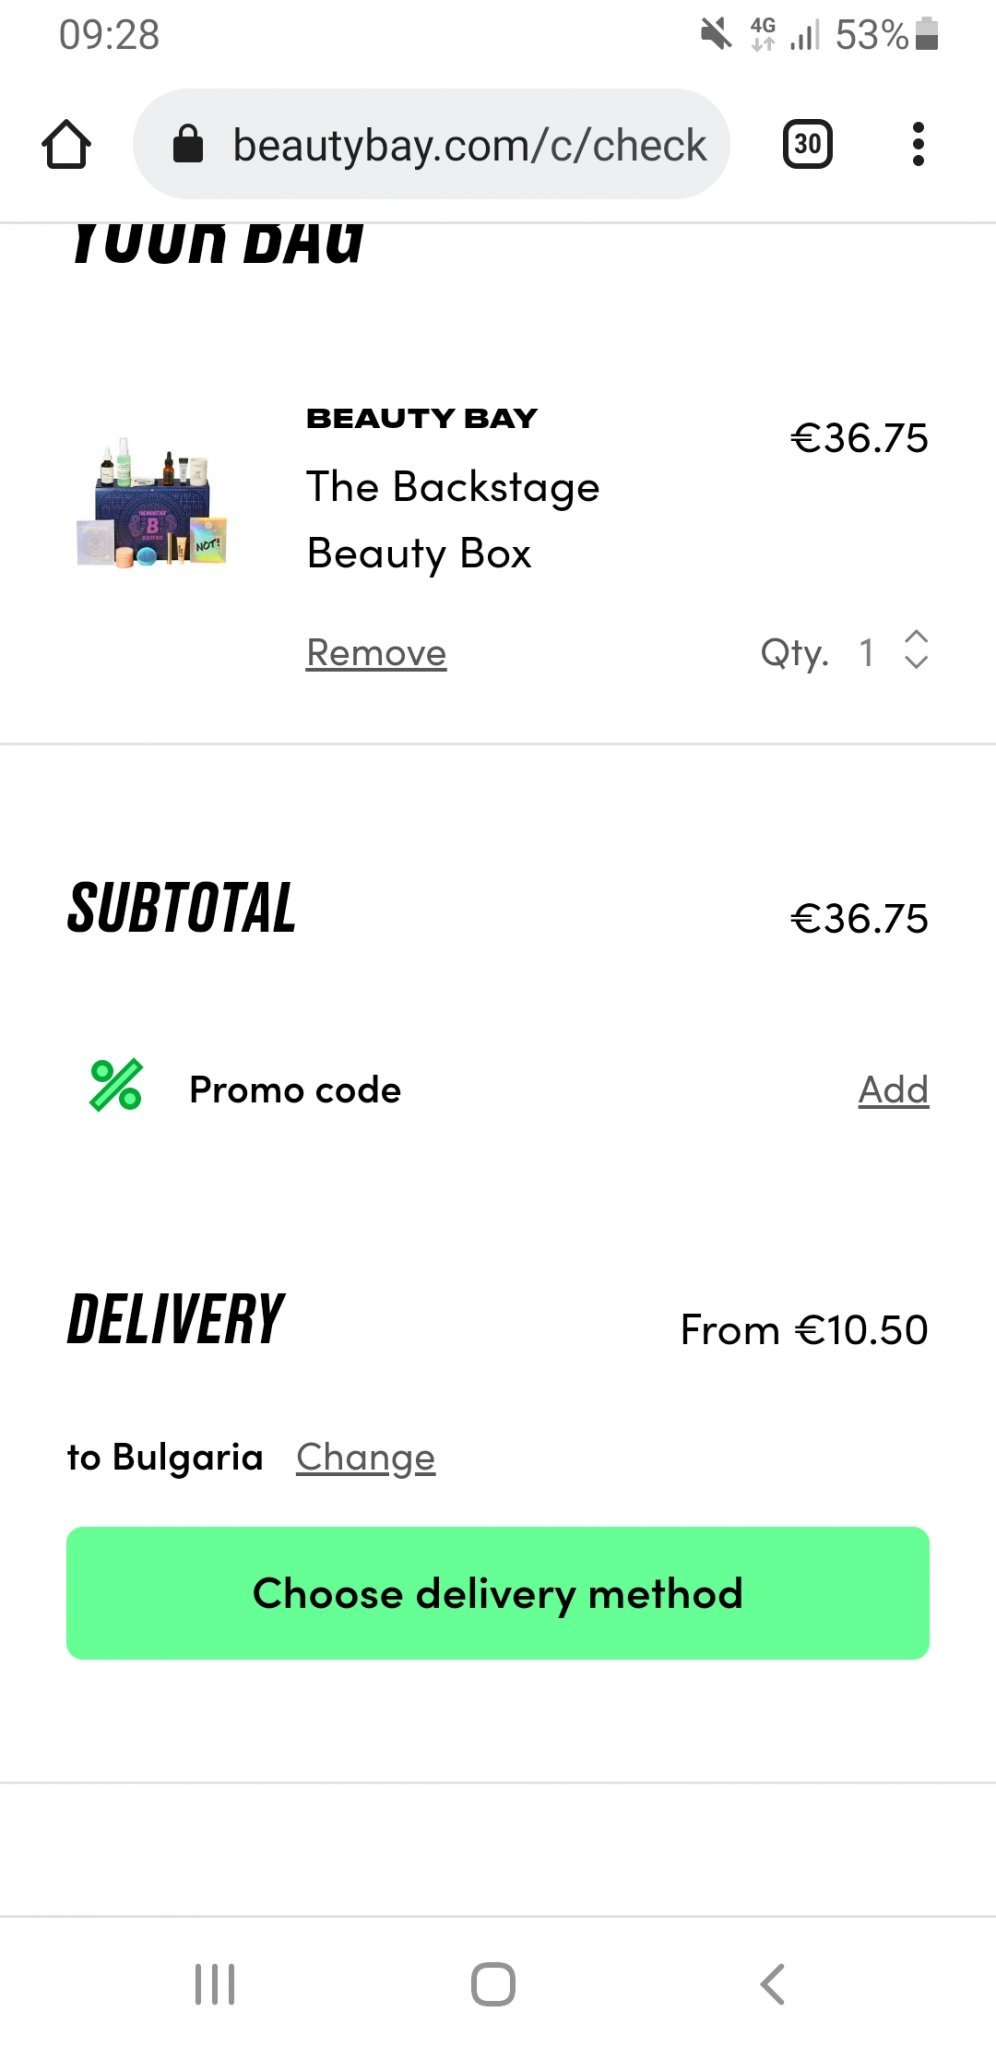Decrease quantity with the down arrow
Image resolution: width=996 pixels, height=2048 pixels.
pyautogui.click(x=916, y=663)
